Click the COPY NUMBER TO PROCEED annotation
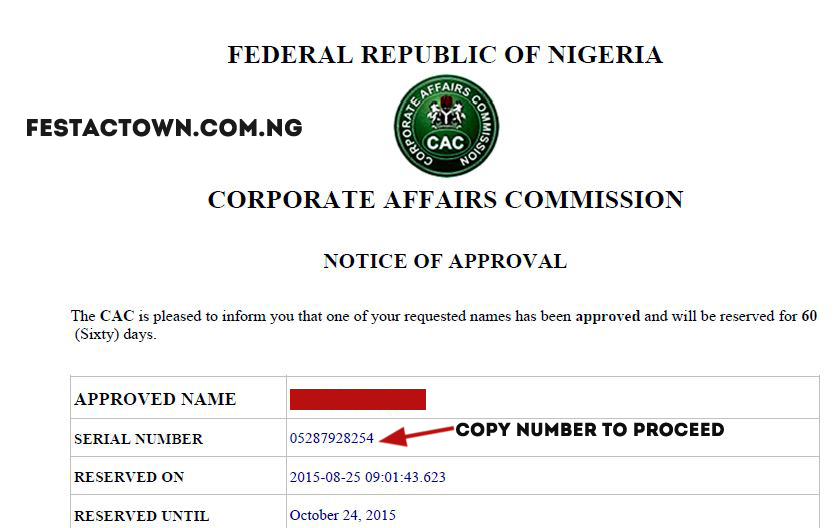The height and width of the screenshot is (528, 836). 590,429
